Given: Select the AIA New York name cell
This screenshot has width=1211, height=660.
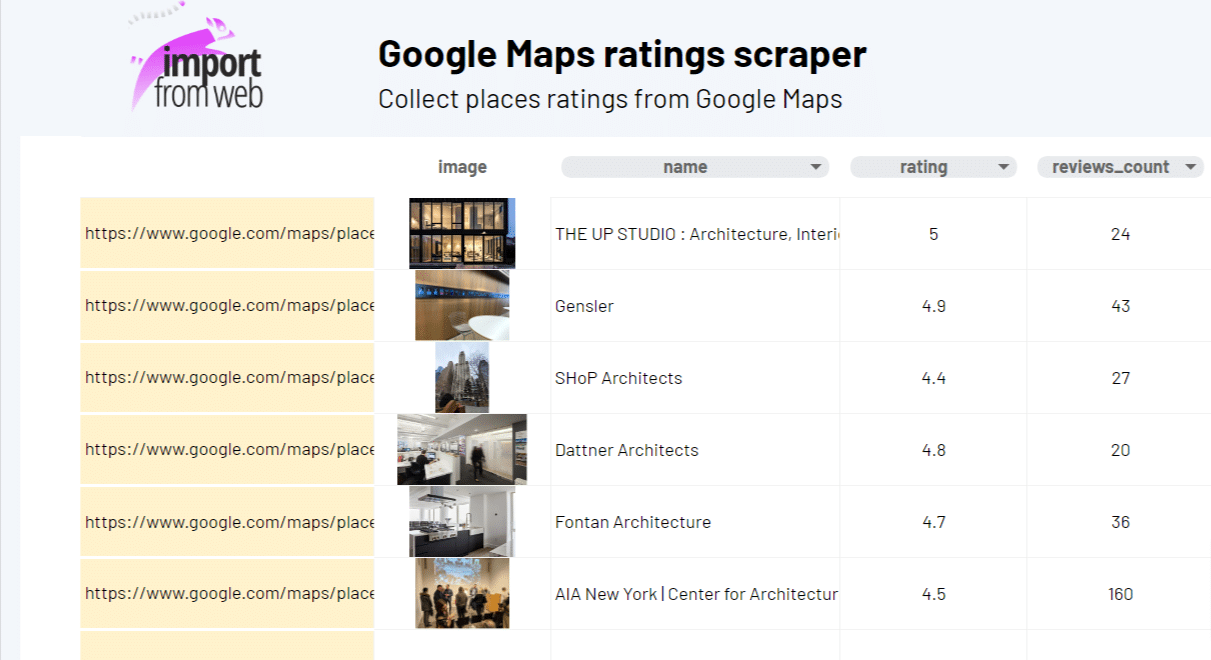Looking at the screenshot, I should coord(694,594).
